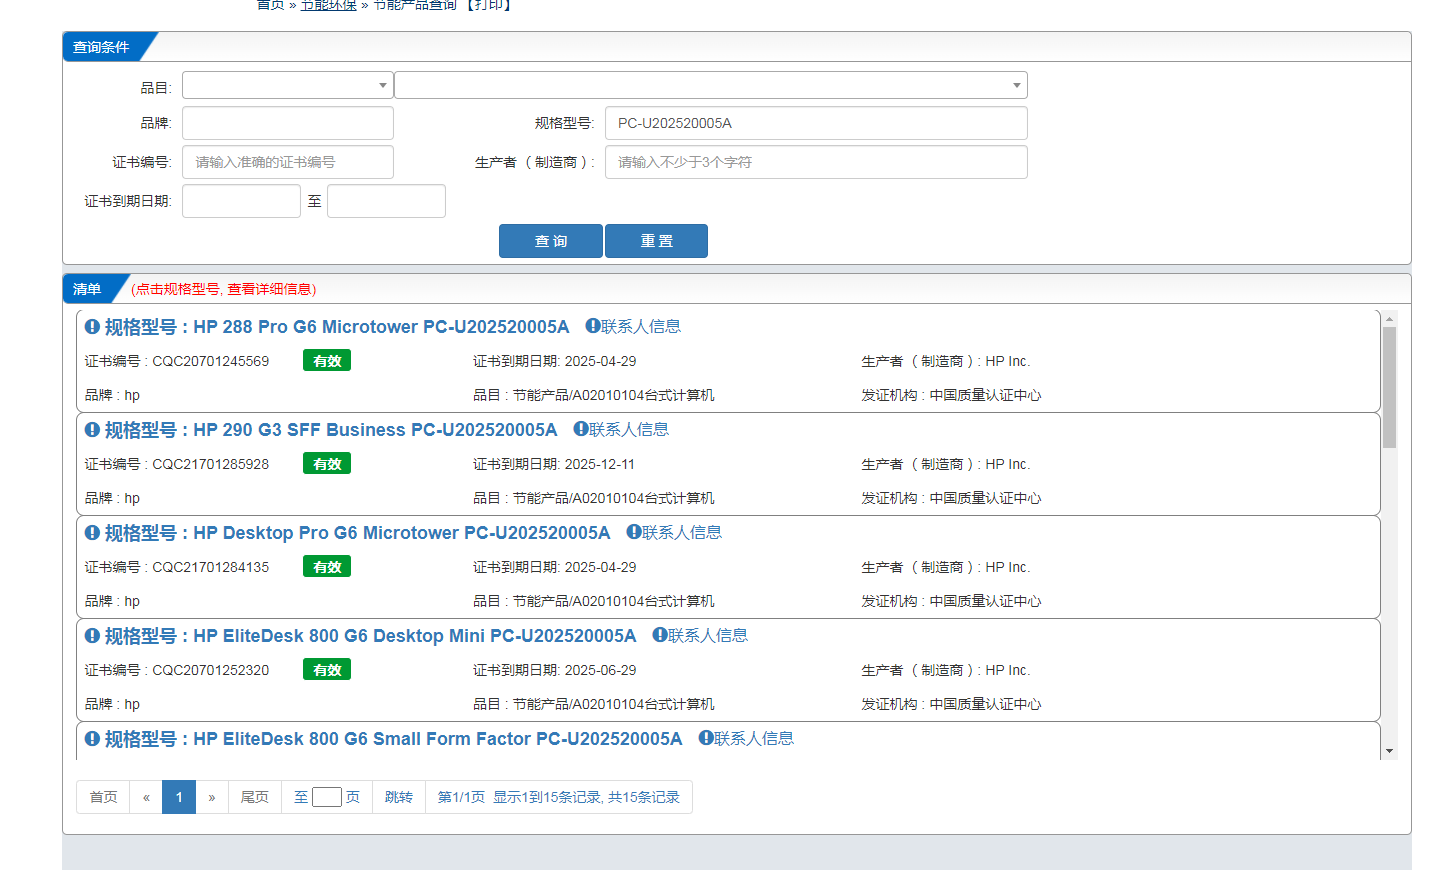Expand the wide second 品目 dropdown
The height and width of the screenshot is (870, 1445).
pyautogui.click(x=710, y=86)
